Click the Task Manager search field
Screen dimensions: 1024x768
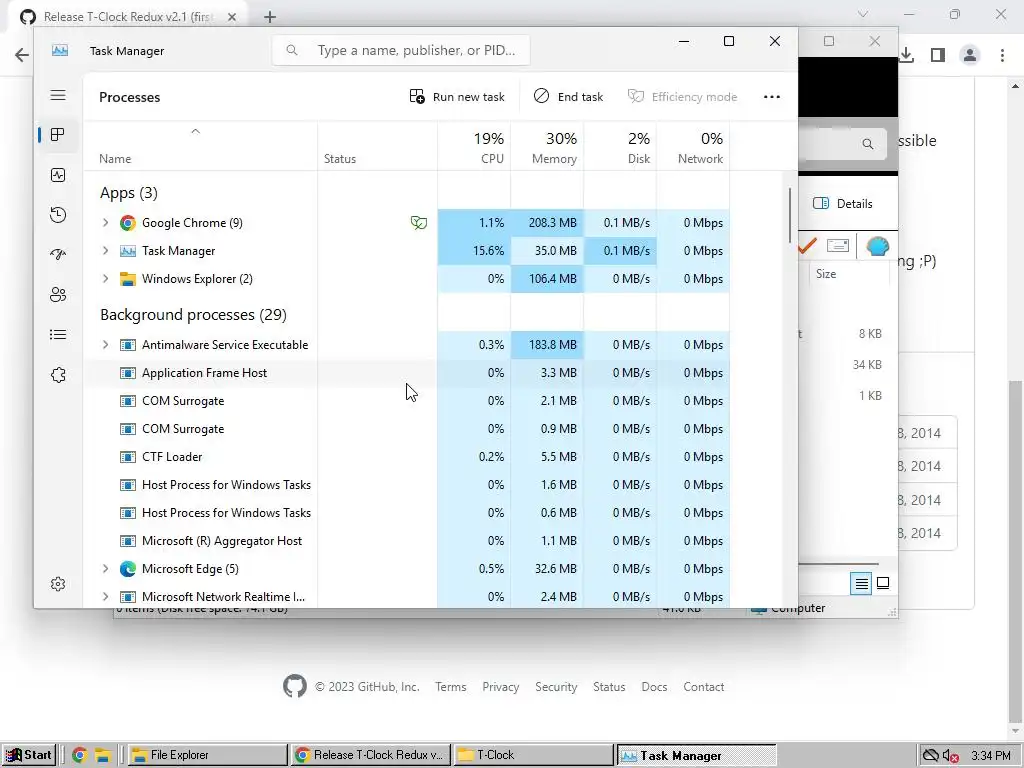[x=401, y=50]
